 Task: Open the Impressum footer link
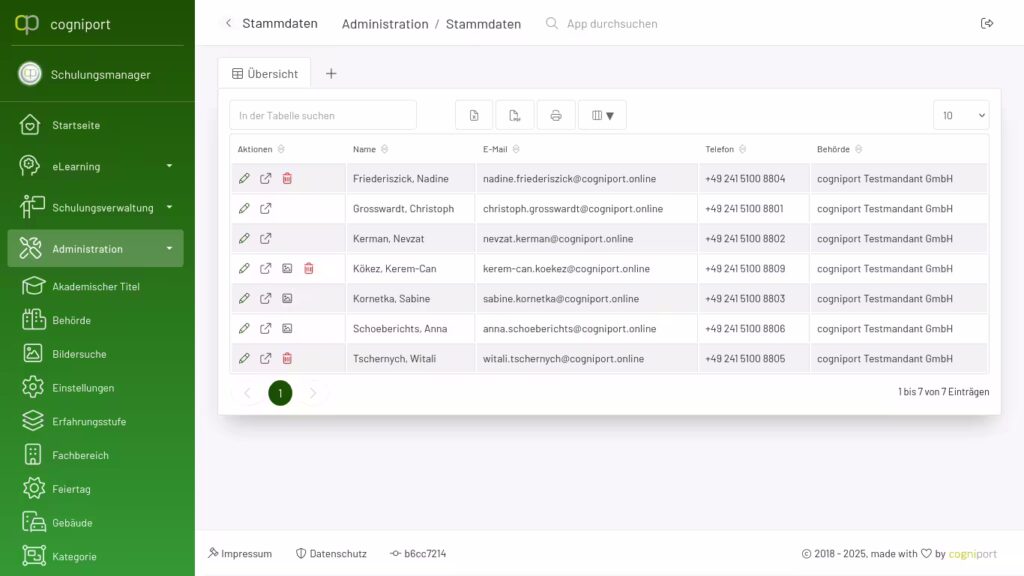[240, 554]
